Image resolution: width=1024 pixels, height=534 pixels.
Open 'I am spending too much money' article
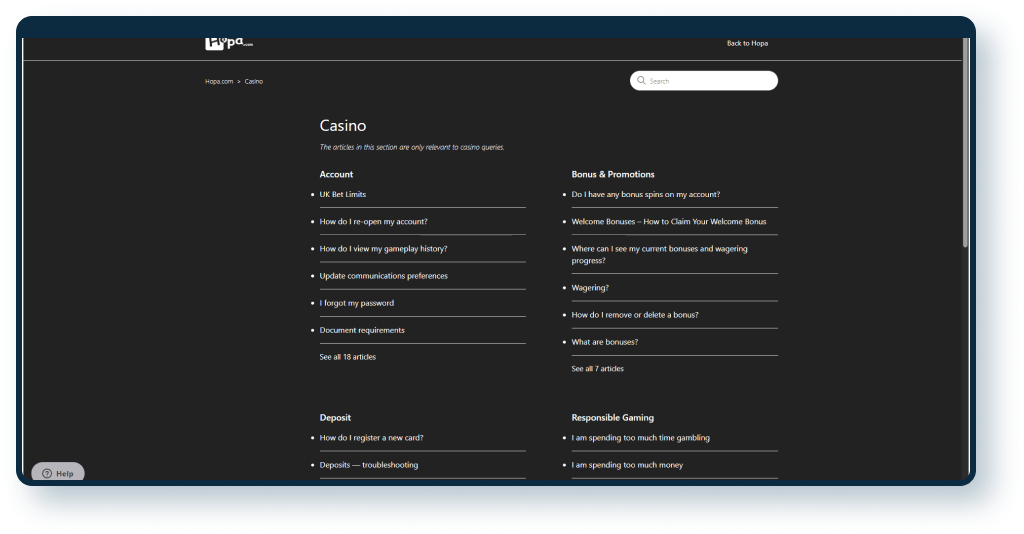pyautogui.click(x=627, y=464)
